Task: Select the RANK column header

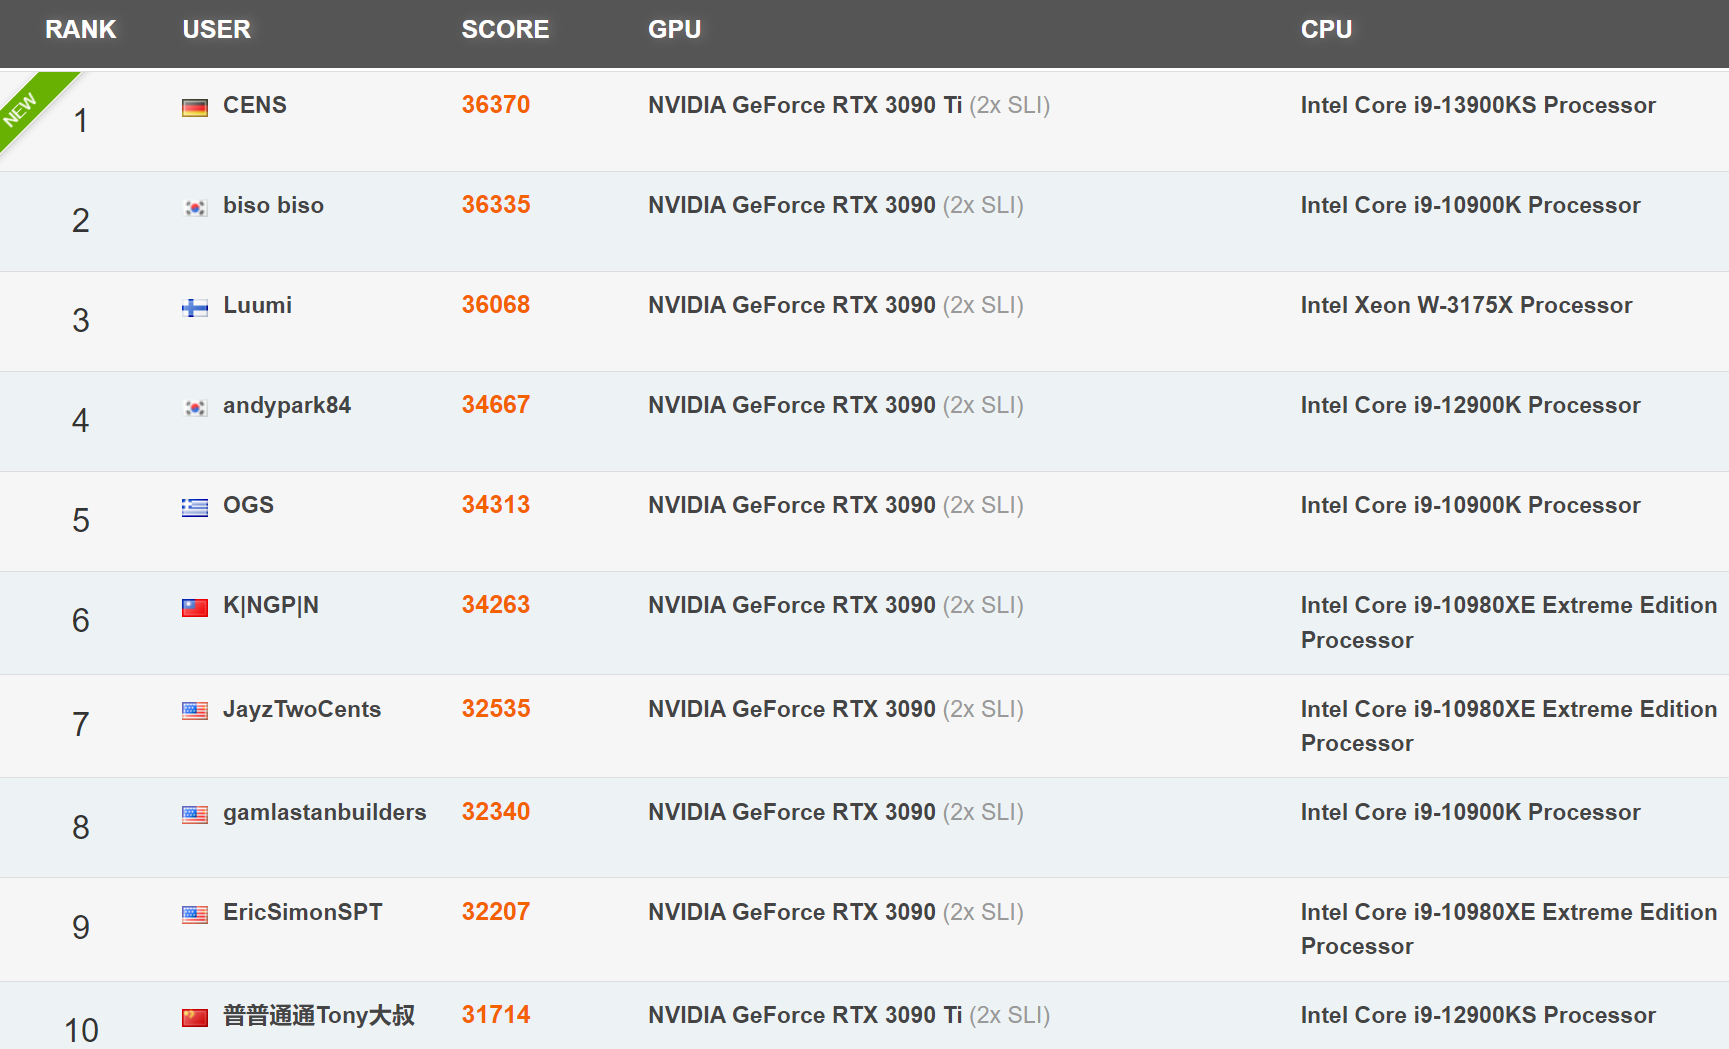Action: [x=81, y=30]
